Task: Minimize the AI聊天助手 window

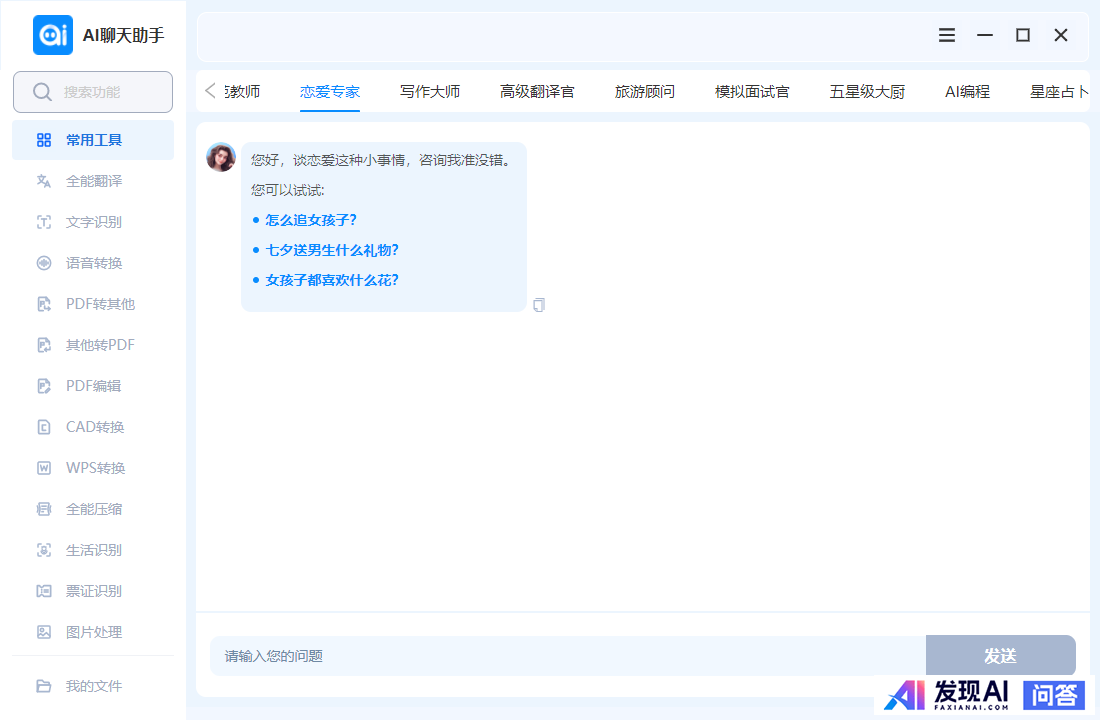Action: (985, 35)
